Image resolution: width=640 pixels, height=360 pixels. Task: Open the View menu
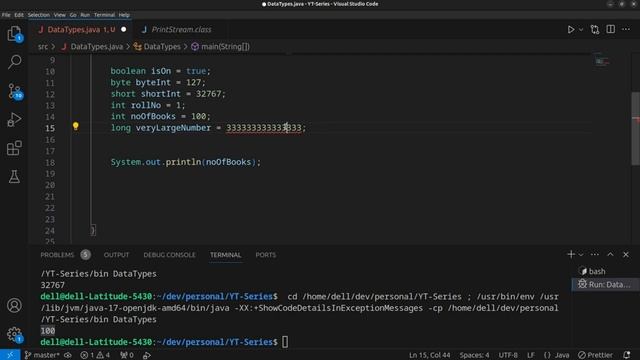(60, 15)
